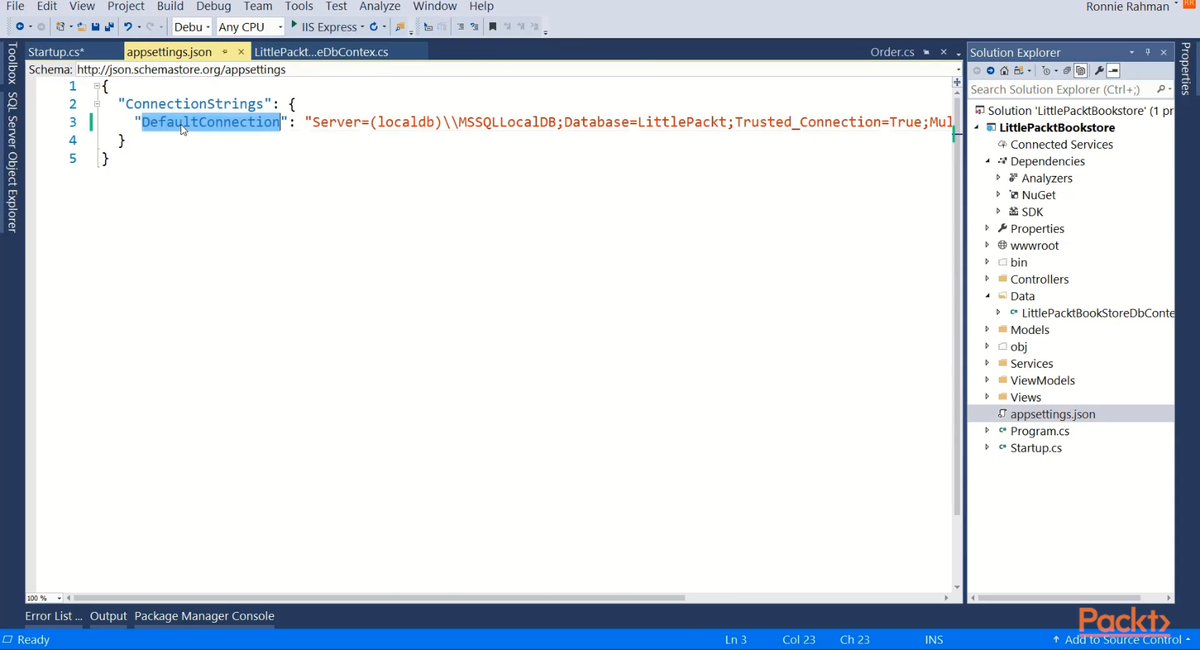The height and width of the screenshot is (650, 1200).
Task: Click the Open File toolbar icon
Action: tap(82, 27)
